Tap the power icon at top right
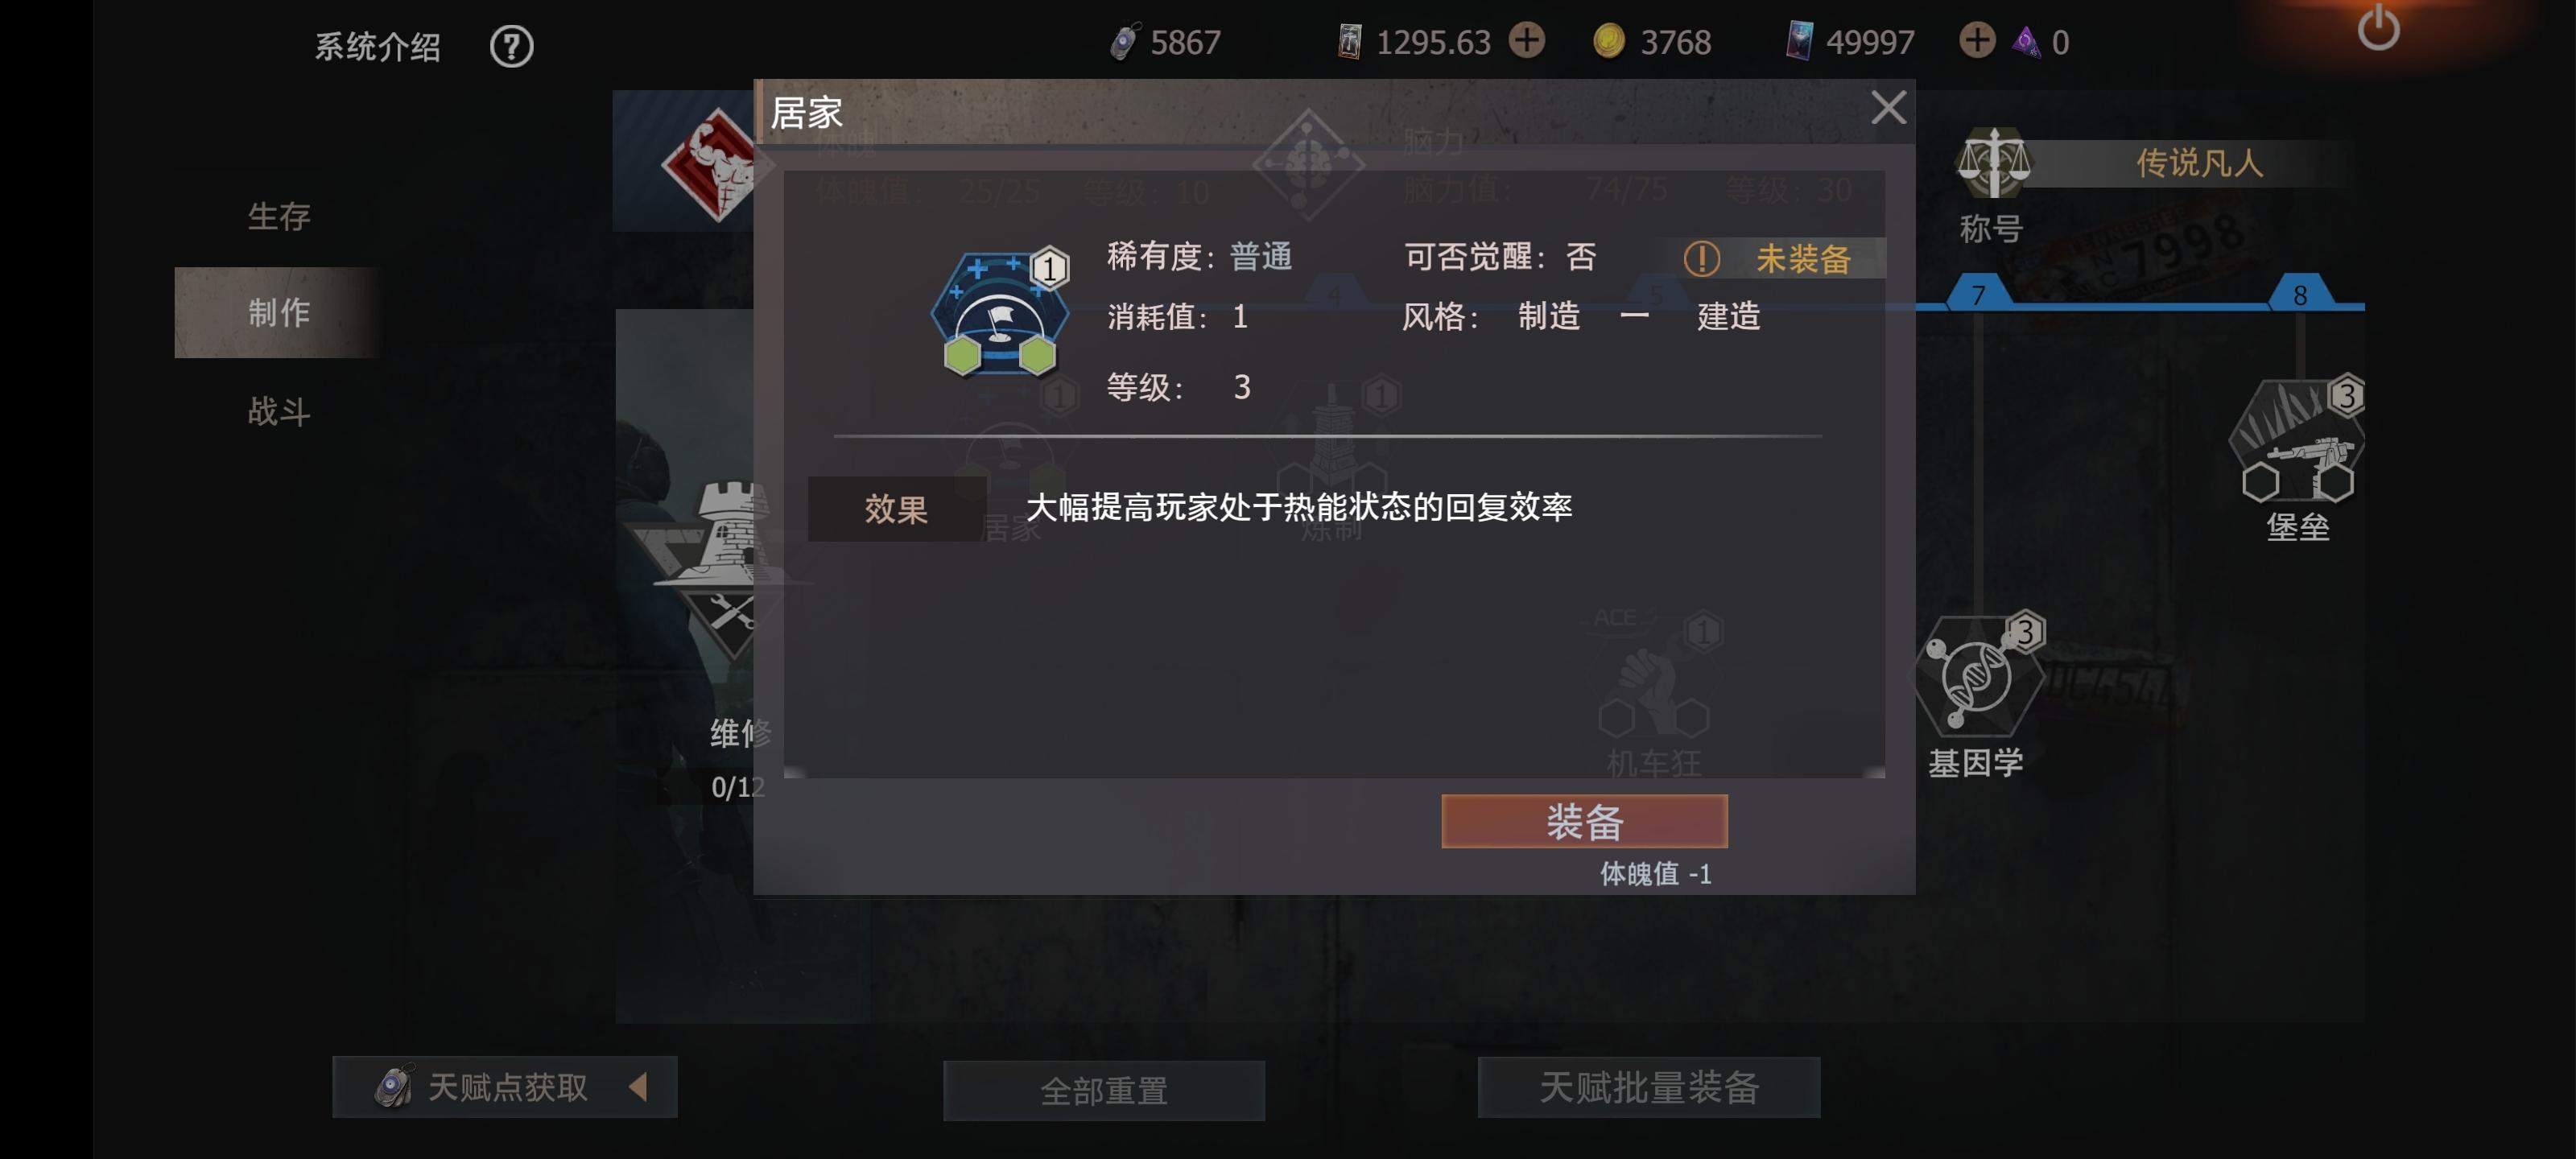The width and height of the screenshot is (2576, 1159). tap(2377, 27)
